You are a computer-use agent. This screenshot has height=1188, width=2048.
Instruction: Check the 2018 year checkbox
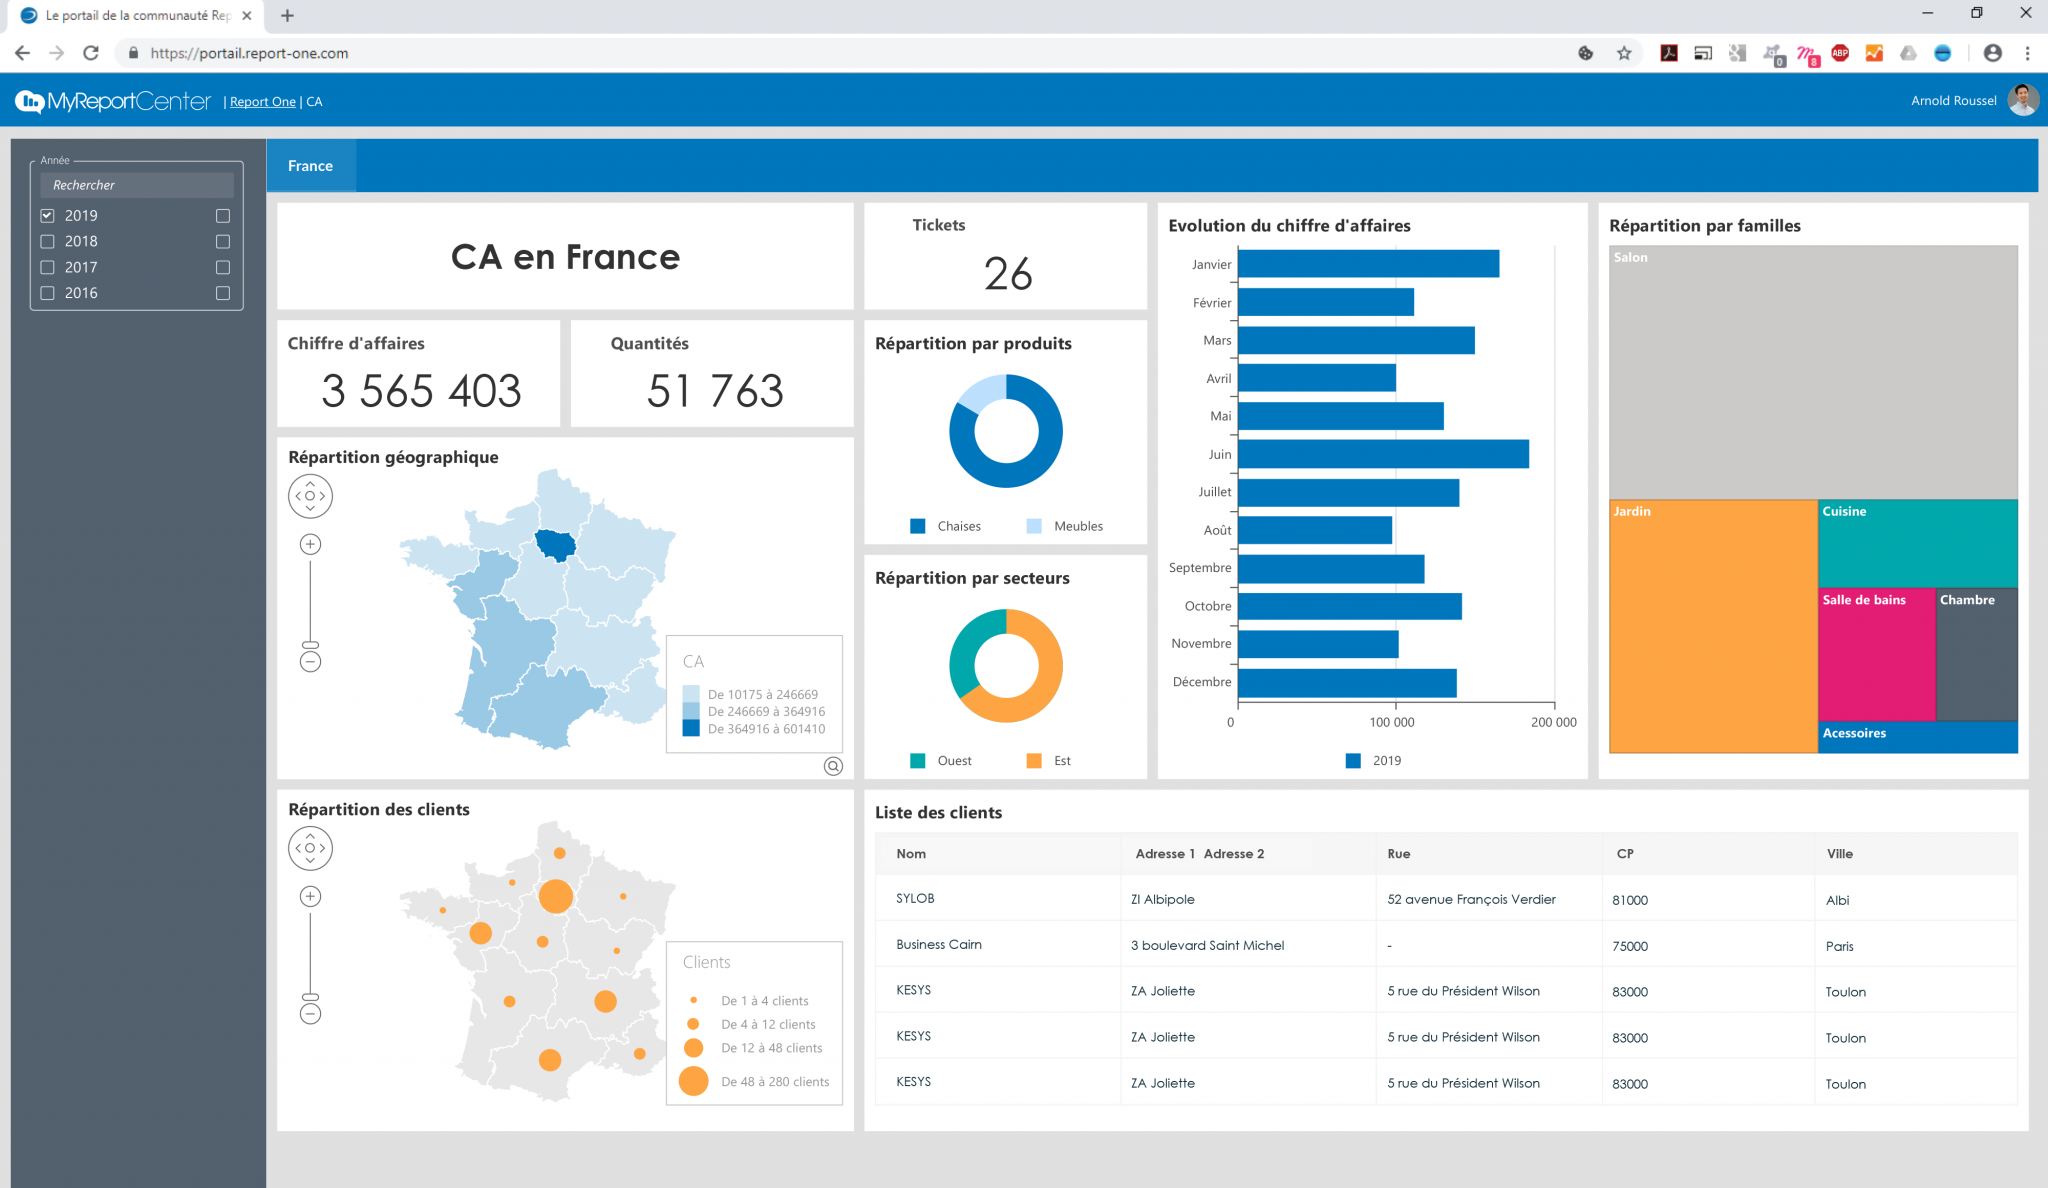click(47, 241)
